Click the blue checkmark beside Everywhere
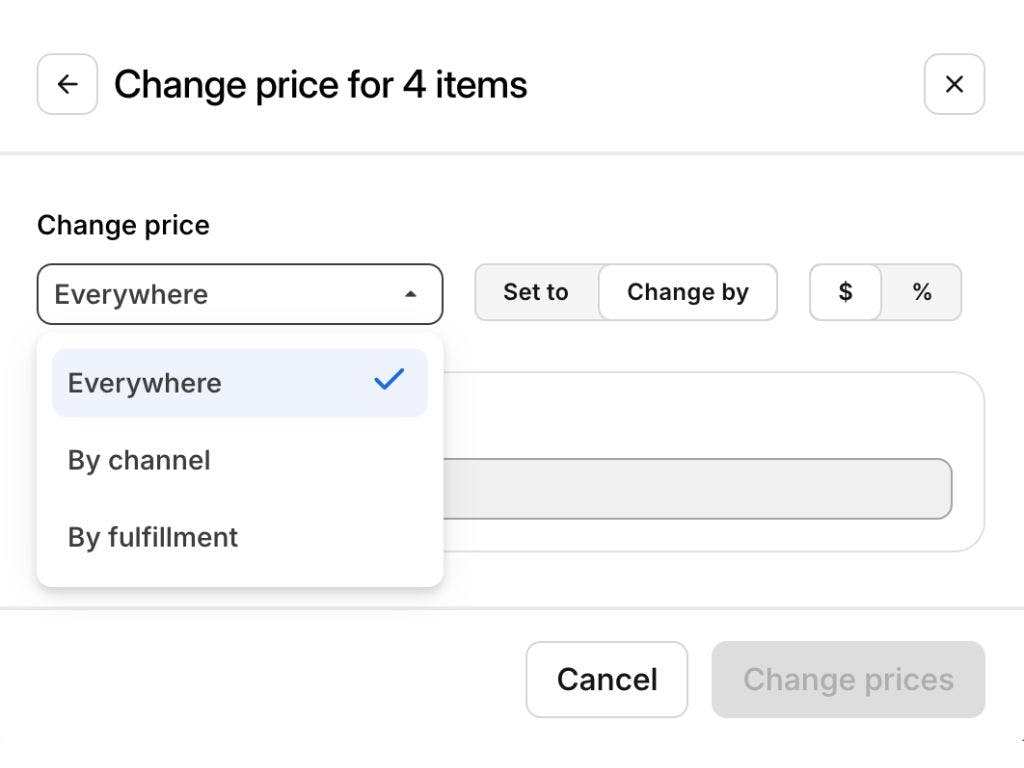Image resolution: width=1024 pixels, height=768 pixels. 389,380
